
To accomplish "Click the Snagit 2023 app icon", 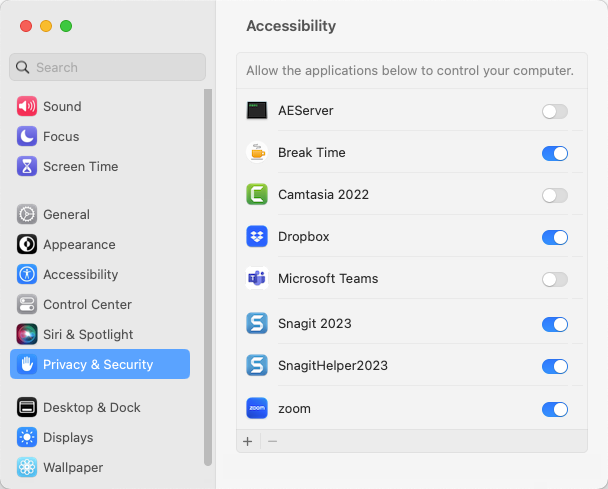I will click(257, 323).
